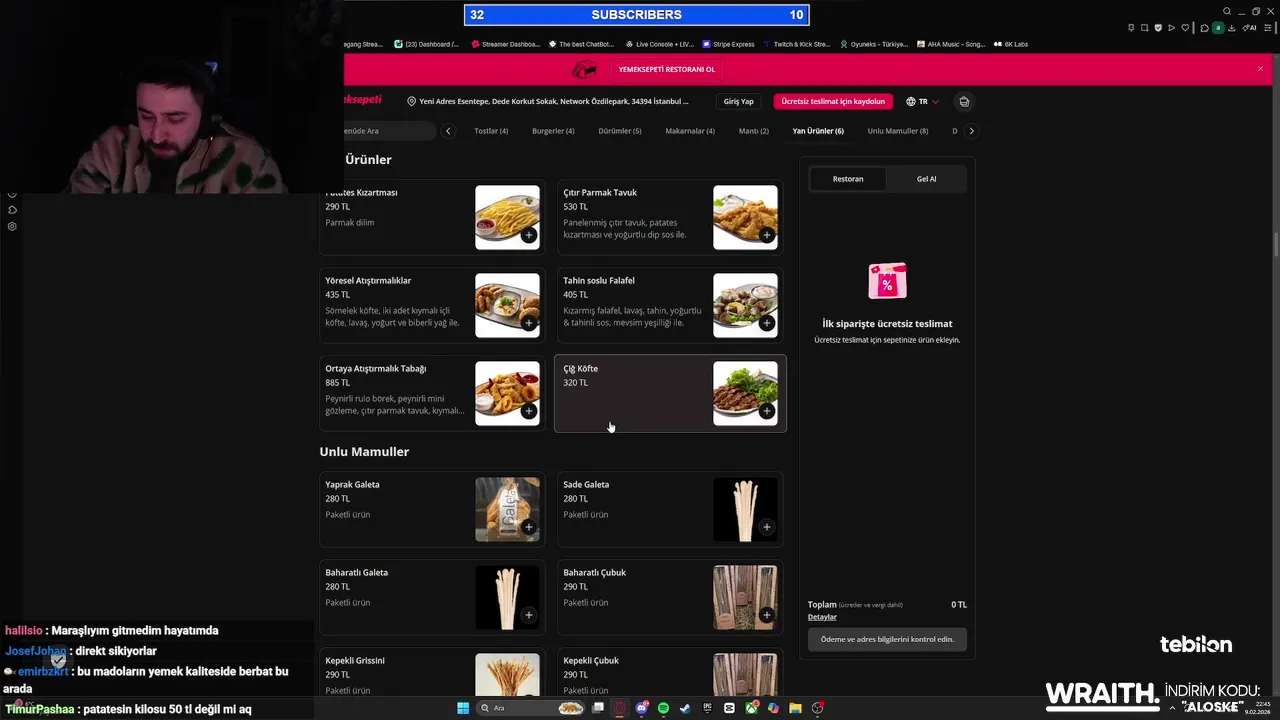Open Steam from the taskbar
Screen dimensions: 1280x720
point(685,708)
